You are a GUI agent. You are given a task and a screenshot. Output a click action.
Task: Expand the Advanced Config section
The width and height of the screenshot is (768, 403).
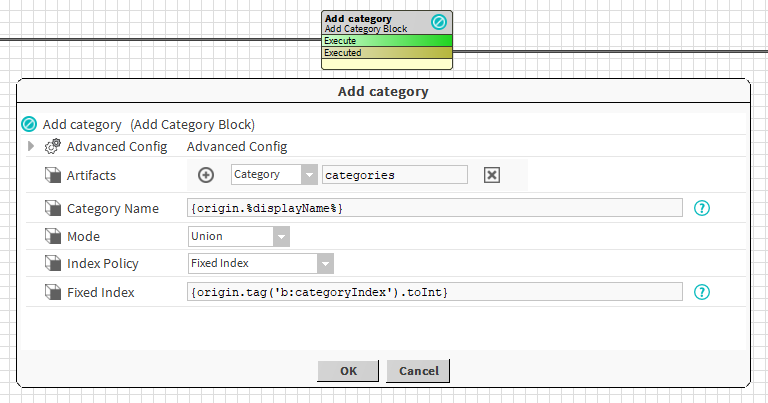pyautogui.click(x=31, y=146)
